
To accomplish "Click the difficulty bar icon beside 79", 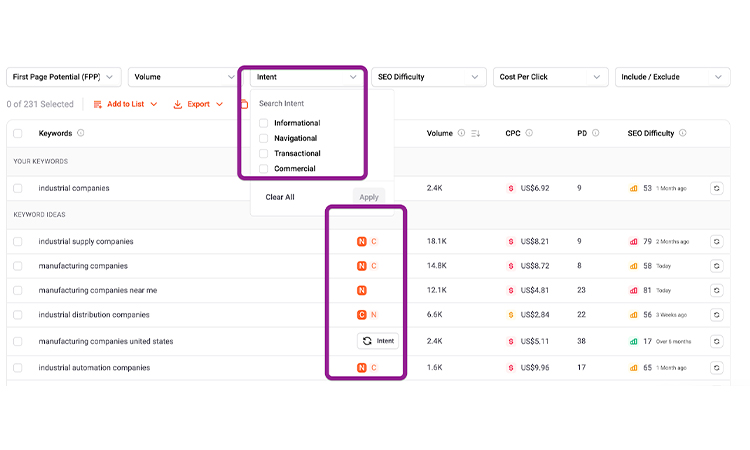I will coord(633,241).
